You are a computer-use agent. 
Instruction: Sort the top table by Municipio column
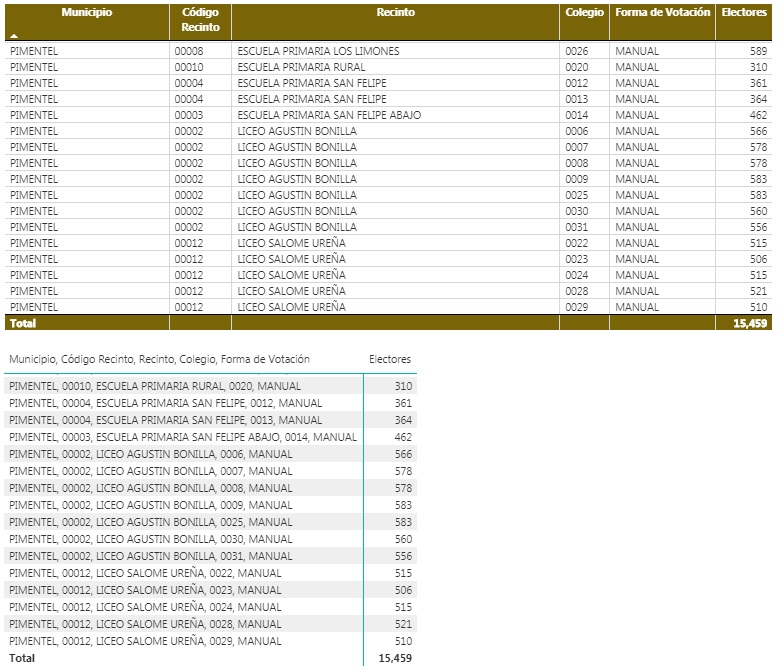pos(86,13)
